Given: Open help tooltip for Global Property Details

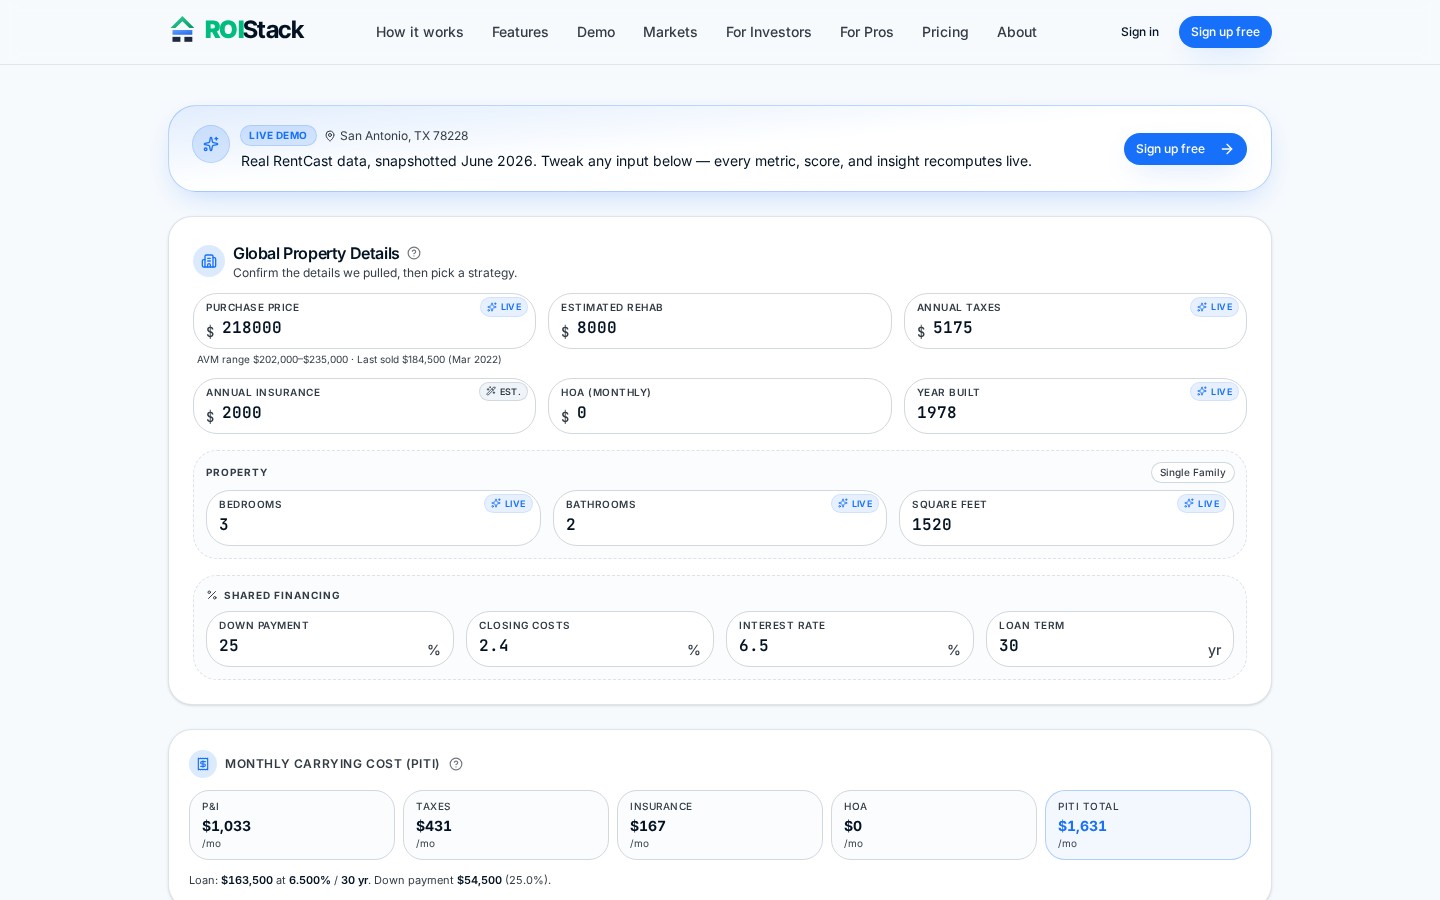Looking at the screenshot, I should [414, 253].
